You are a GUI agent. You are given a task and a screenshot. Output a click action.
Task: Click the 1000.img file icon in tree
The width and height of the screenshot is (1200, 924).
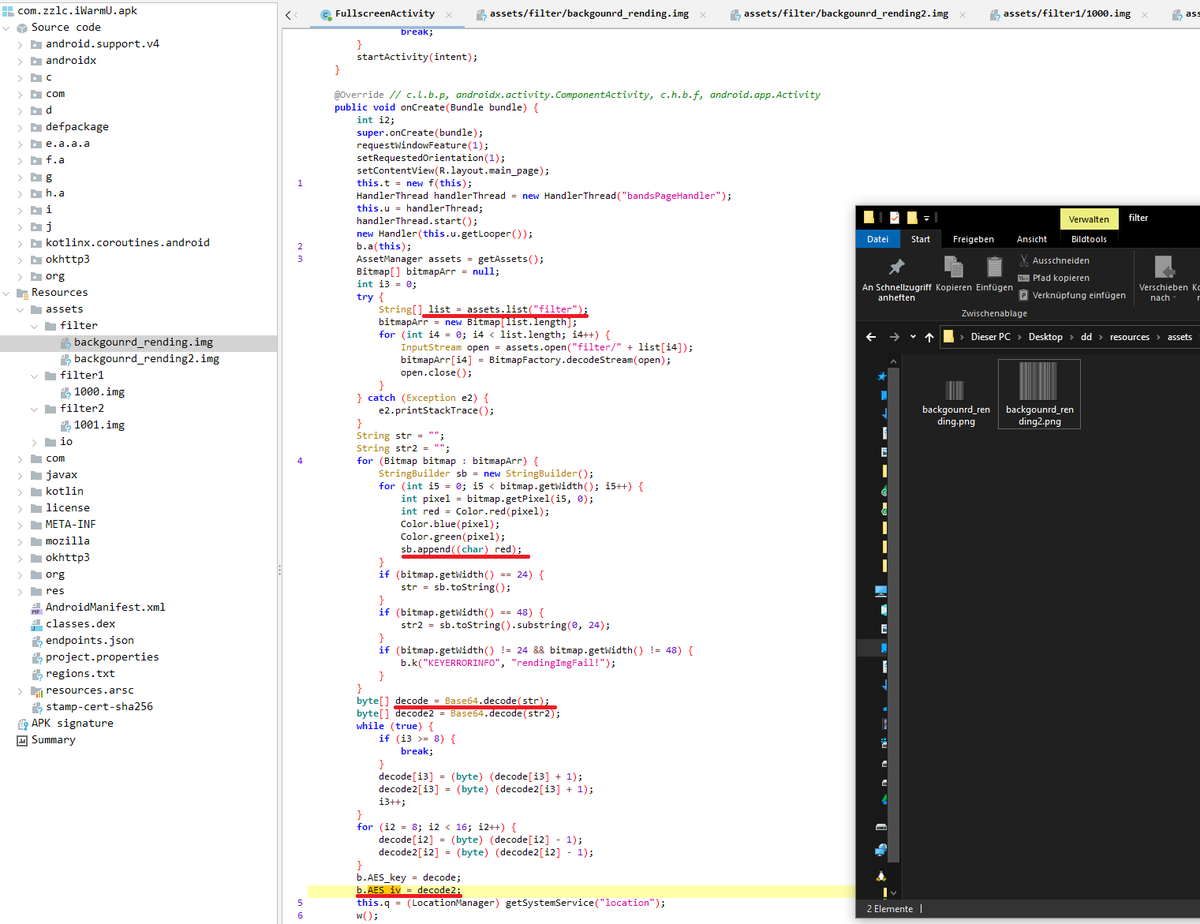tap(65, 392)
